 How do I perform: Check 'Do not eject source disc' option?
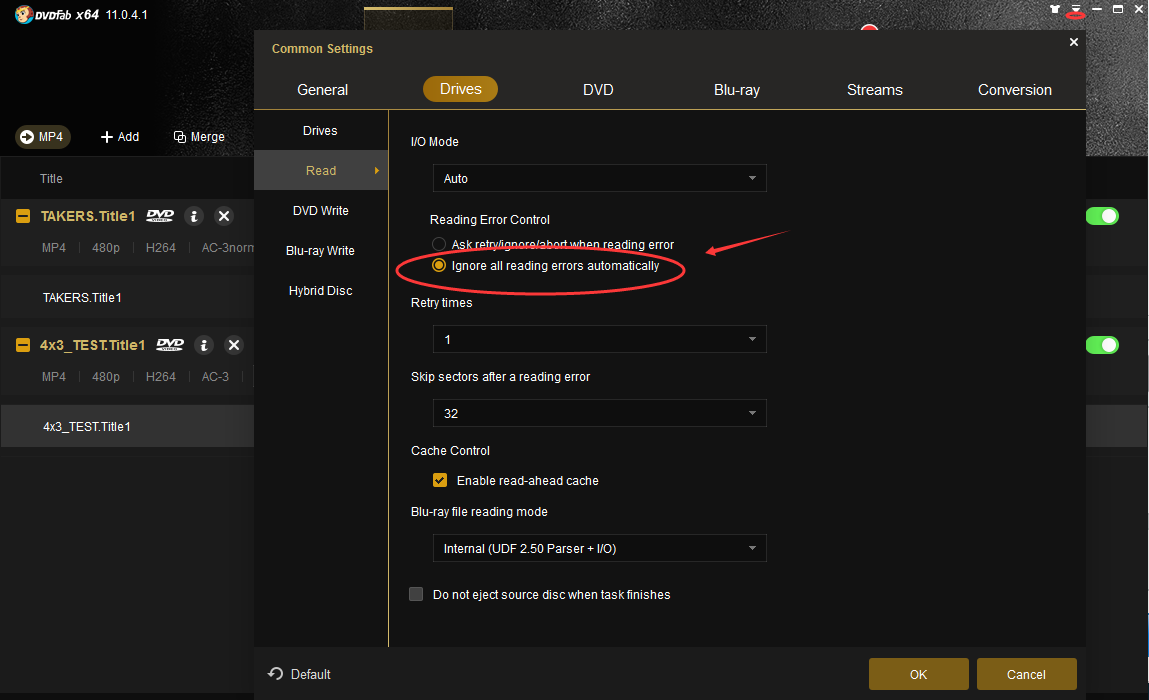click(x=416, y=594)
